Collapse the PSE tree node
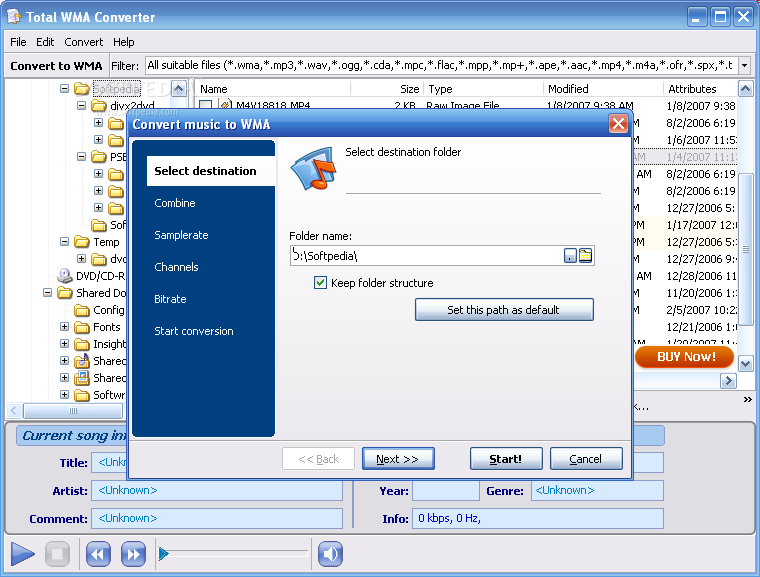 pyautogui.click(x=81, y=156)
